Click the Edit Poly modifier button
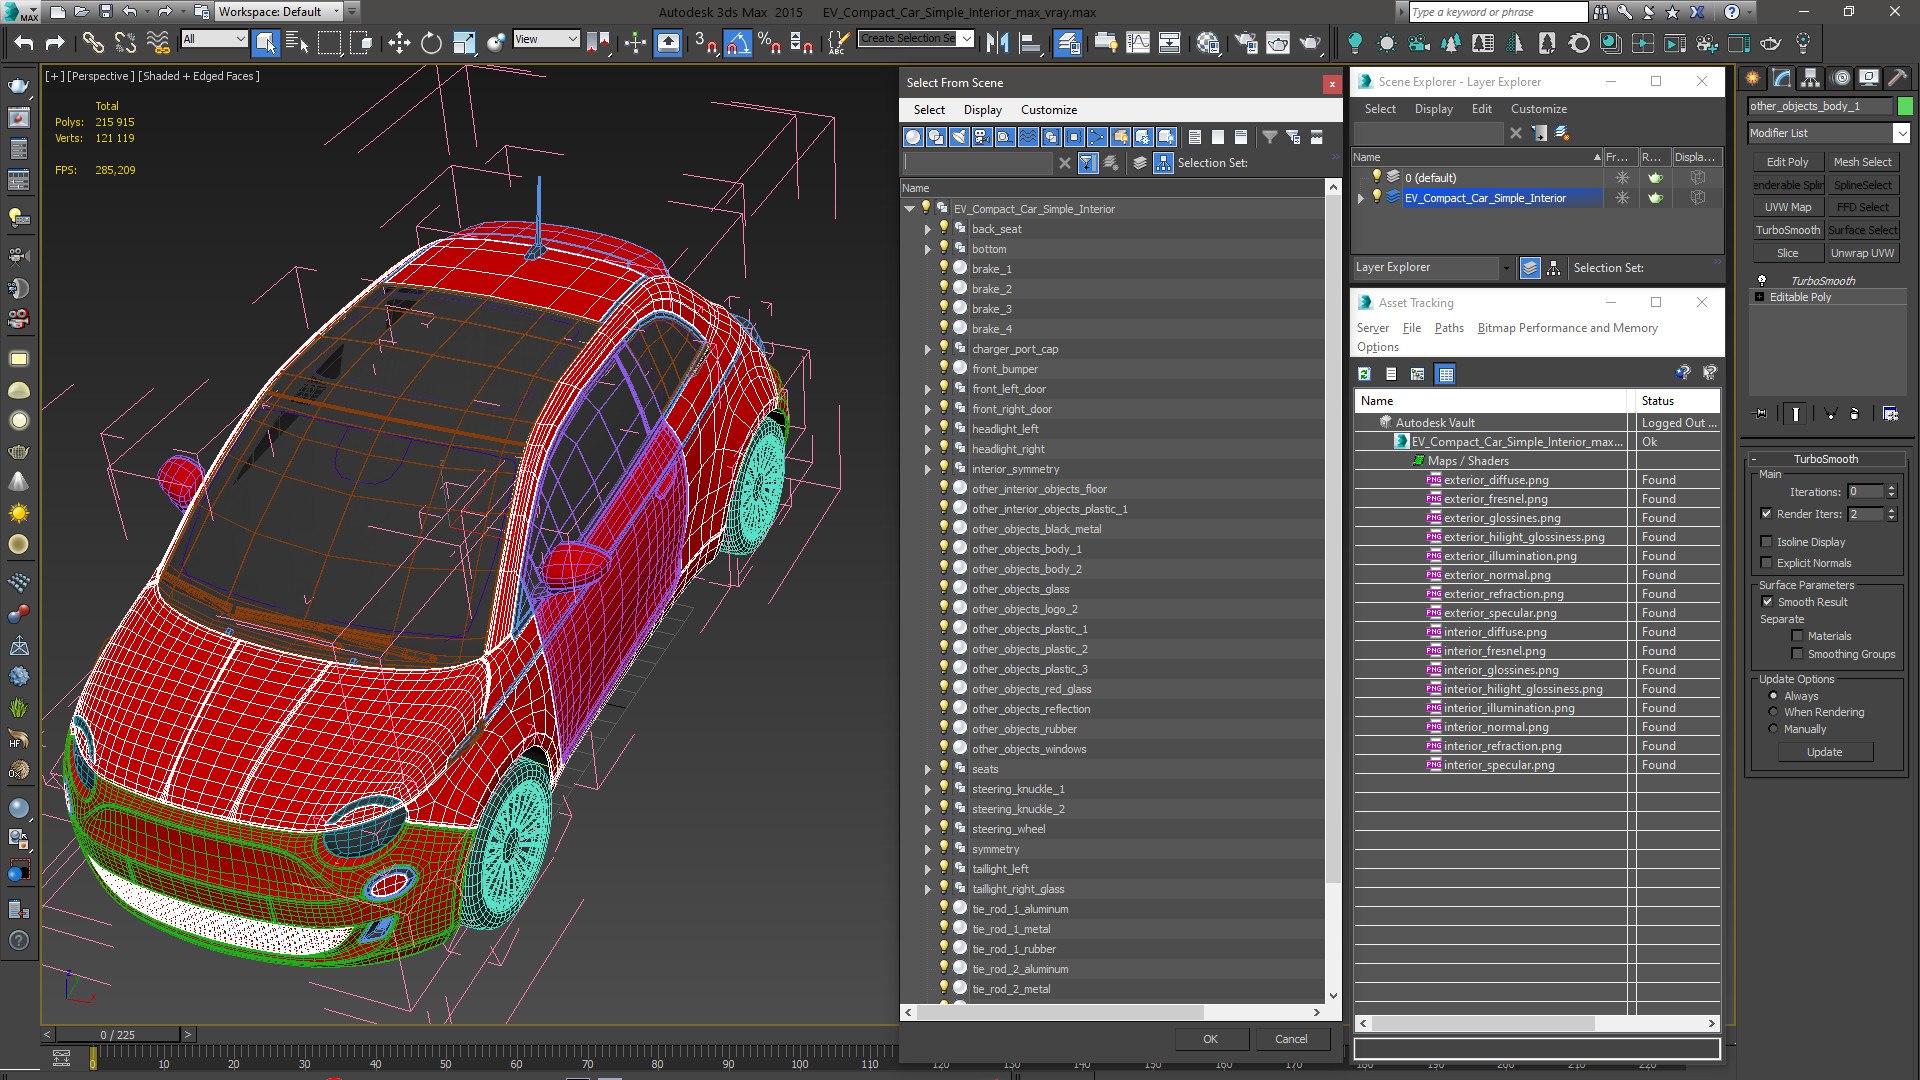This screenshot has width=1920, height=1080. point(1787,162)
